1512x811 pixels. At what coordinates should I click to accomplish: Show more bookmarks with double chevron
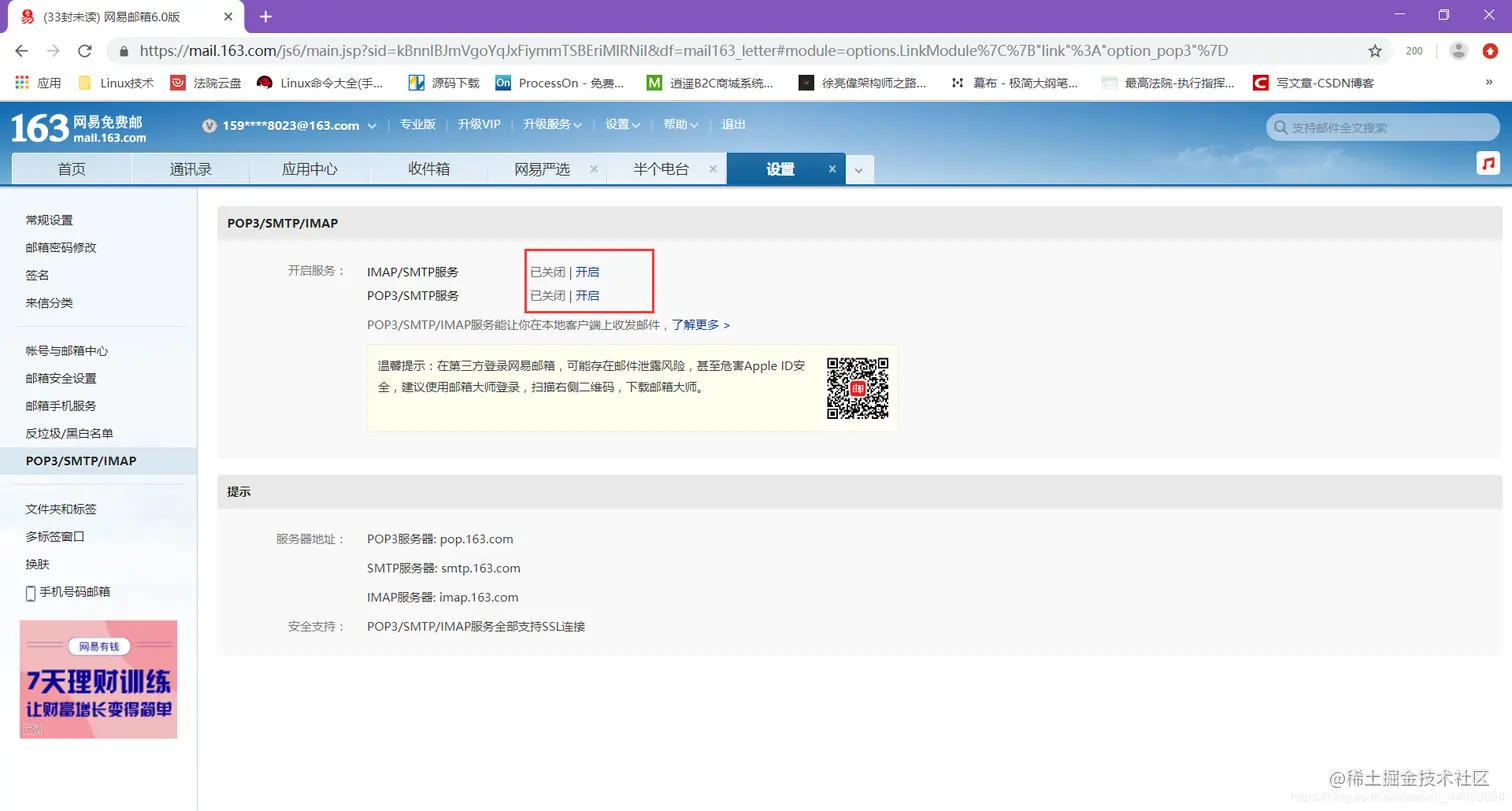[x=1489, y=83]
